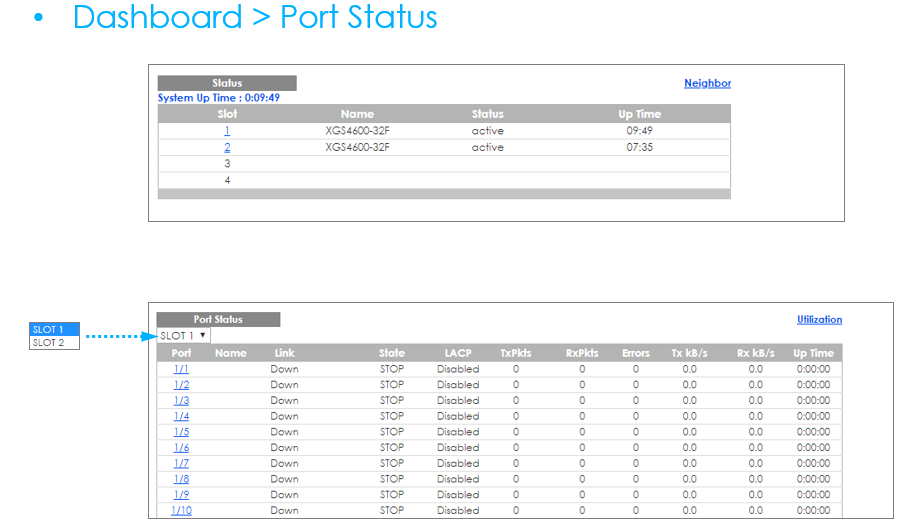This screenshot has height=527, width=924.
Task: Click slot 2 link in Status table
Action: click(227, 147)
